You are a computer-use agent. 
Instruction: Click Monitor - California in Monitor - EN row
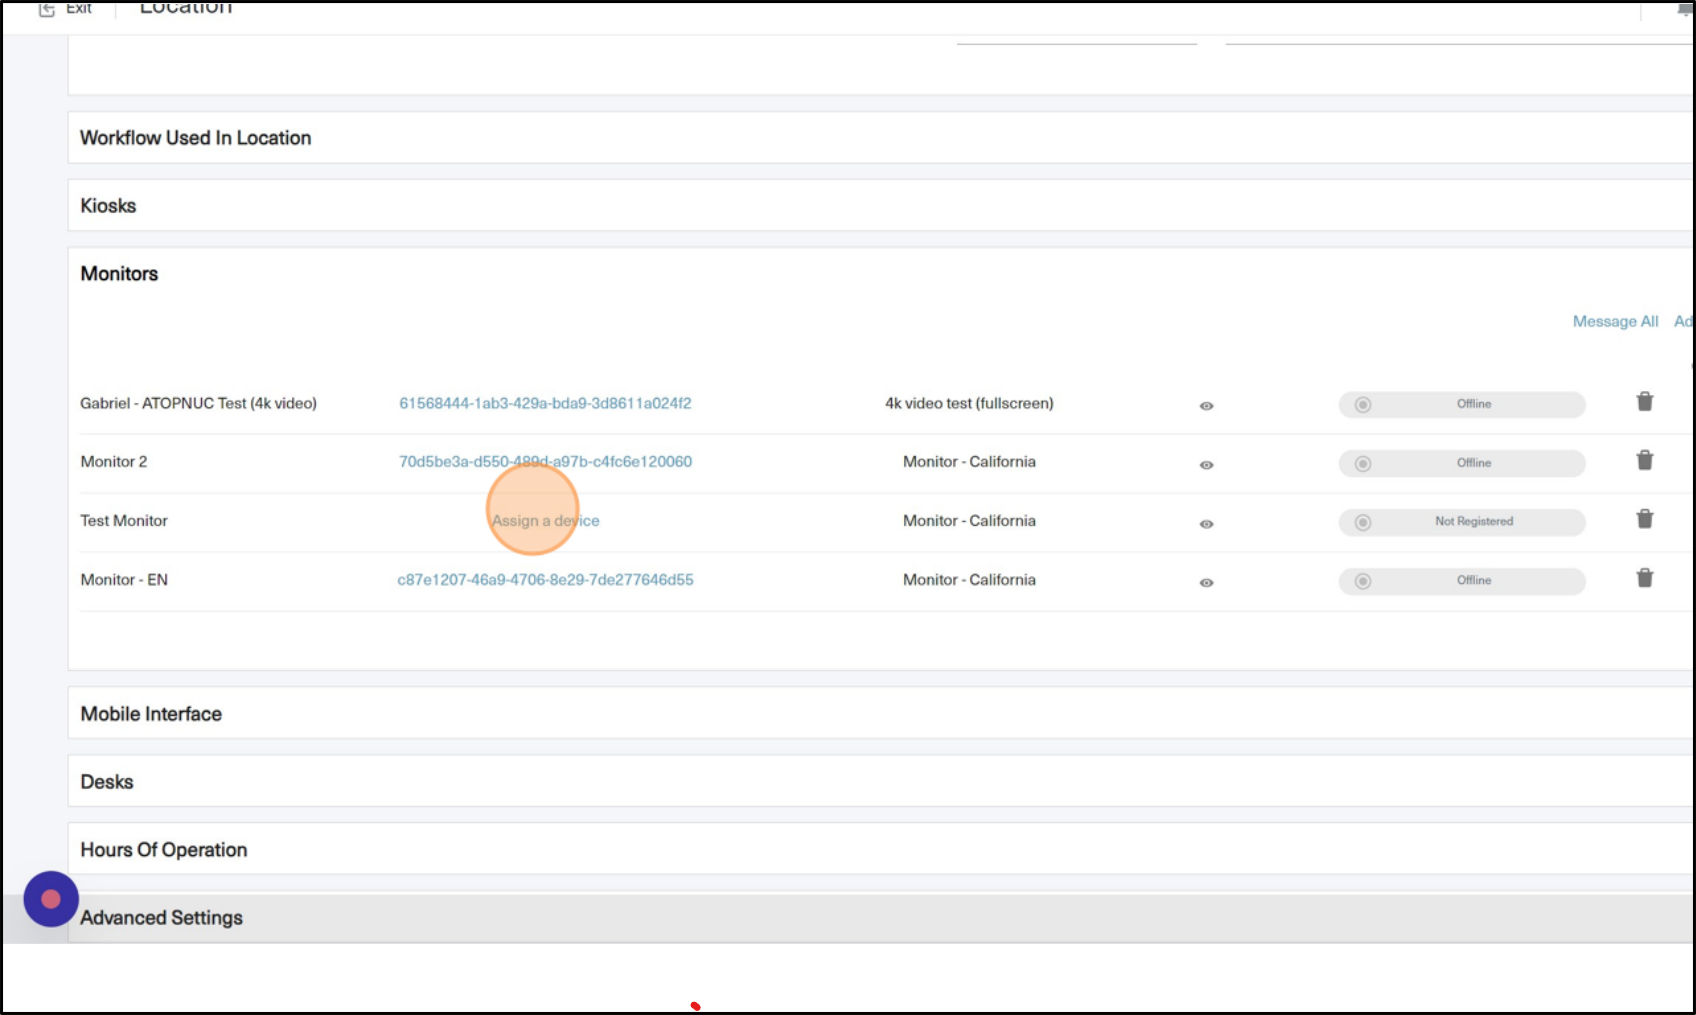pos(969,579)
